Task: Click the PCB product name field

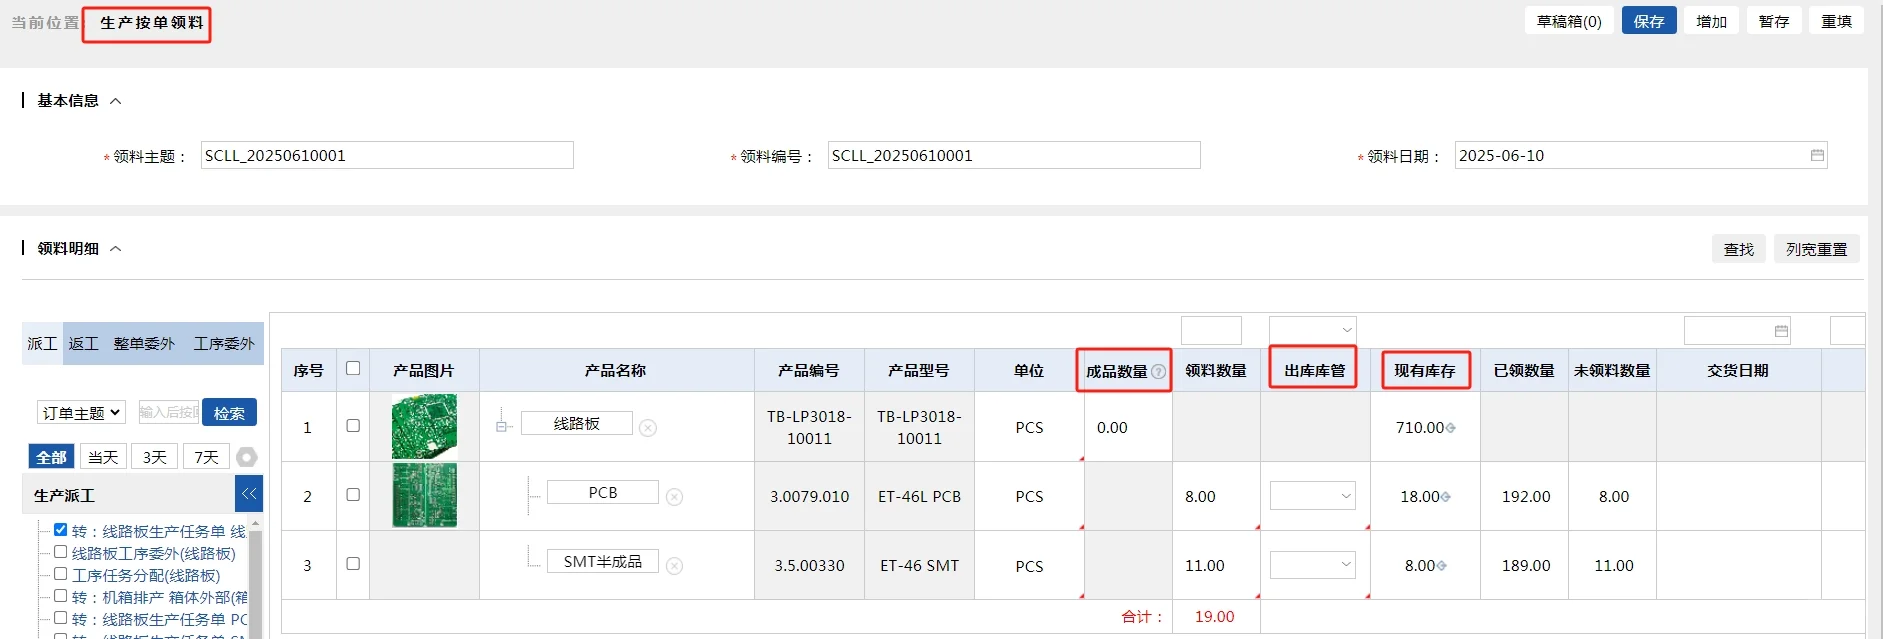Action: point(603,492)
